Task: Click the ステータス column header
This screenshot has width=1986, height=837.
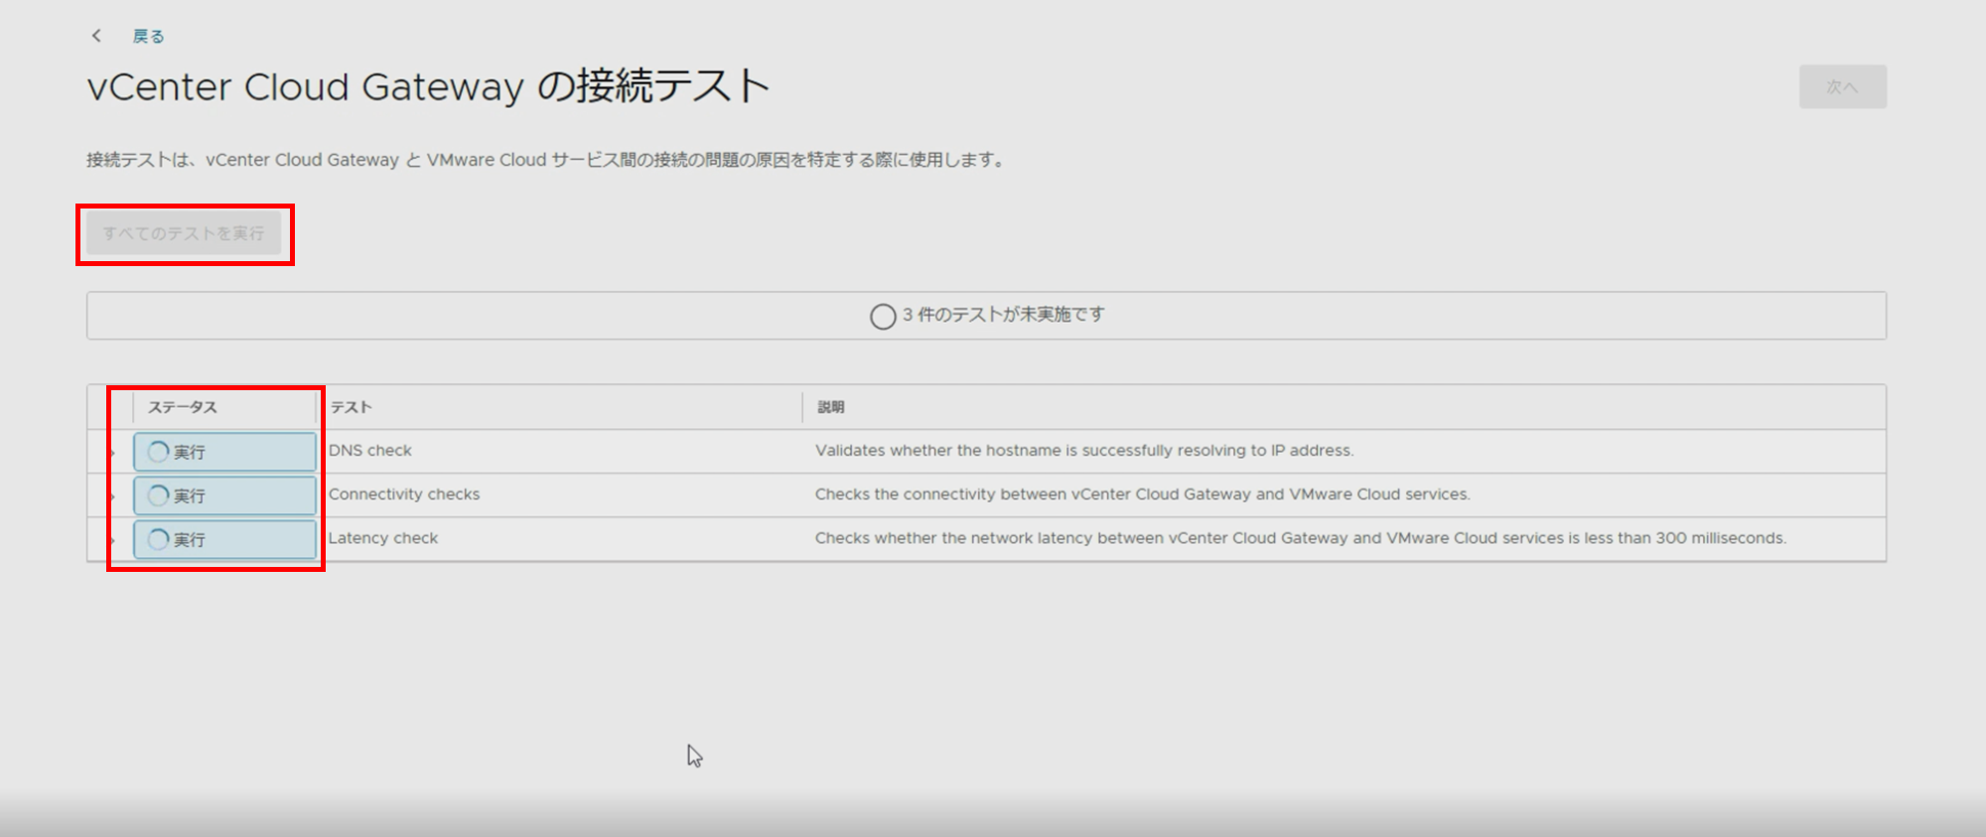Action: [182, 407]
